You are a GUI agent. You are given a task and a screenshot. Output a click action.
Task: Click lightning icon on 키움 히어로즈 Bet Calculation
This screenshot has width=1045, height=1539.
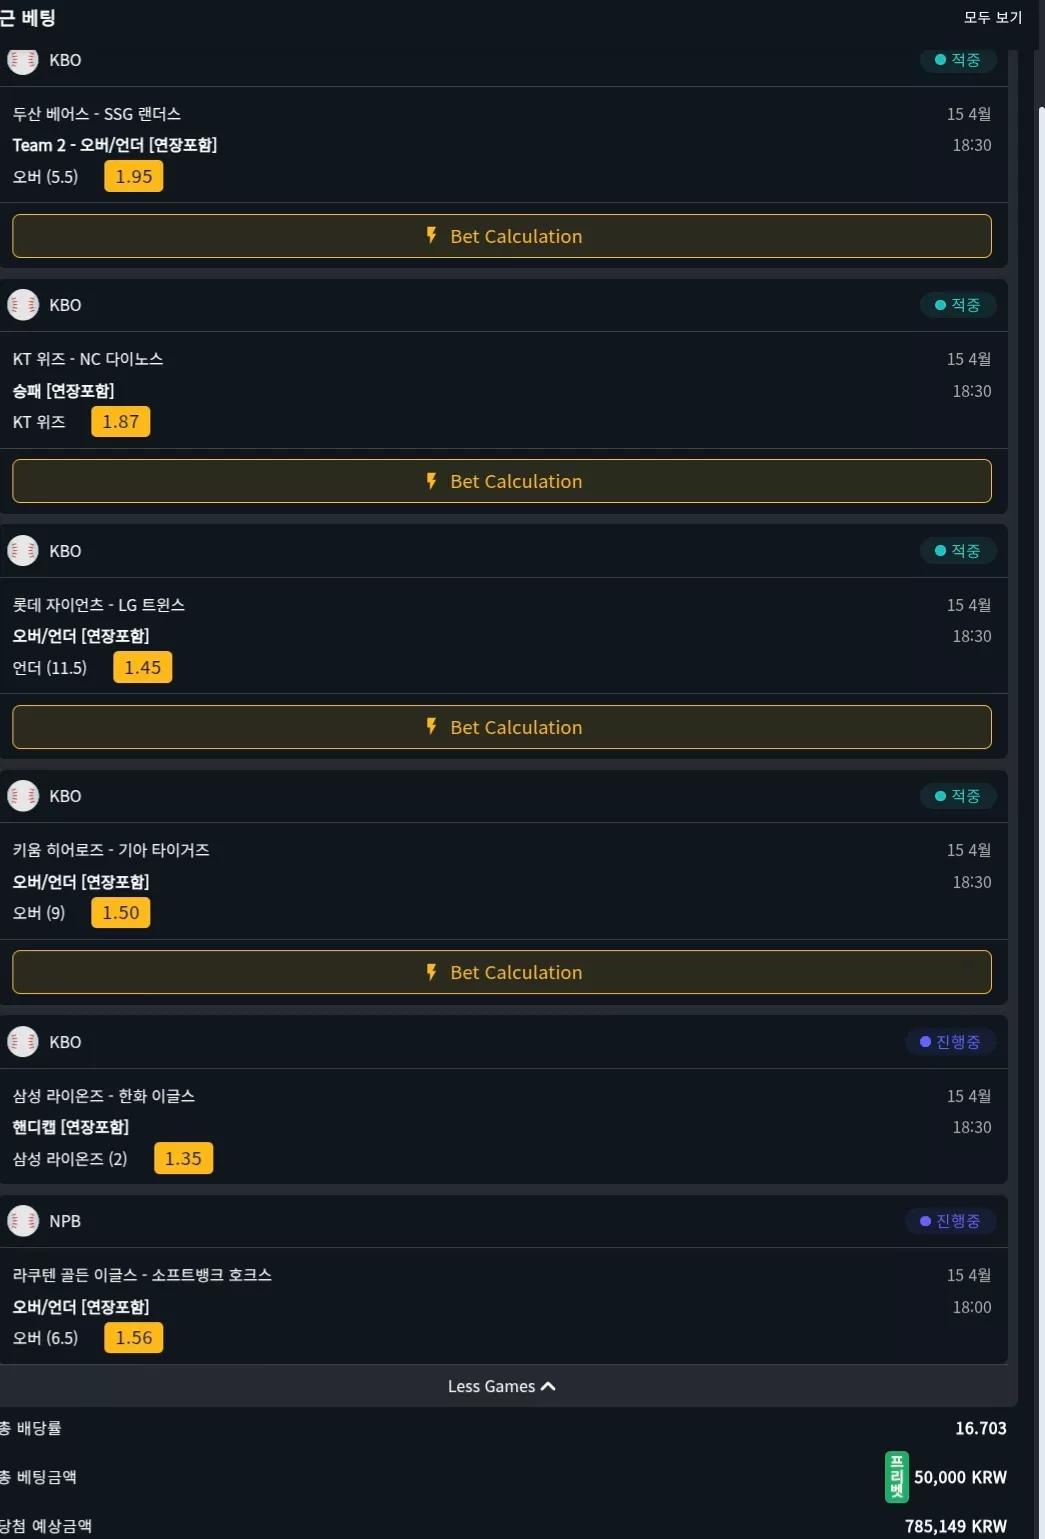click(431, 972)
